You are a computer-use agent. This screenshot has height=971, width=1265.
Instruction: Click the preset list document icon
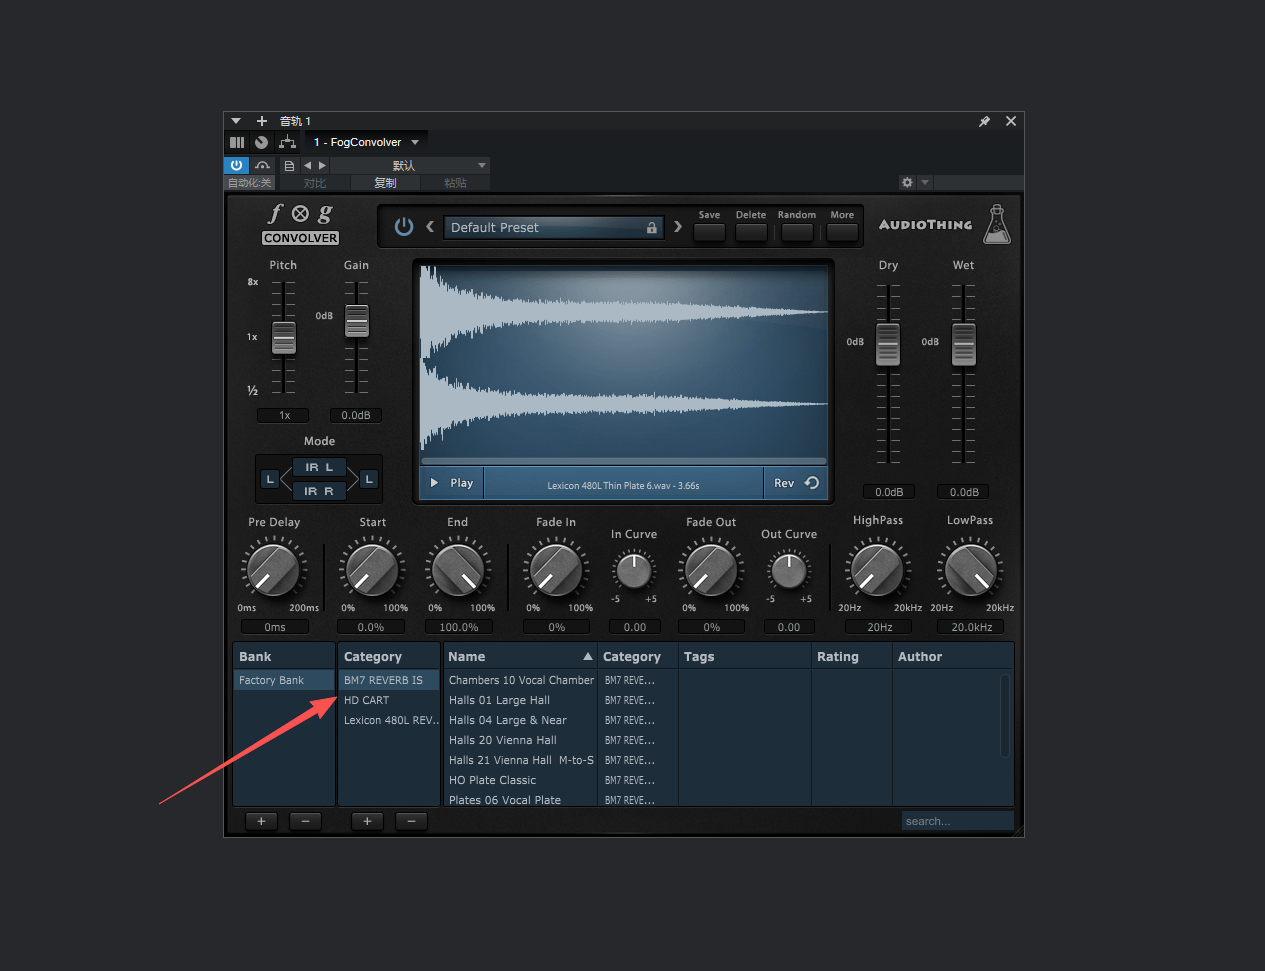click(x=288, y=165)
